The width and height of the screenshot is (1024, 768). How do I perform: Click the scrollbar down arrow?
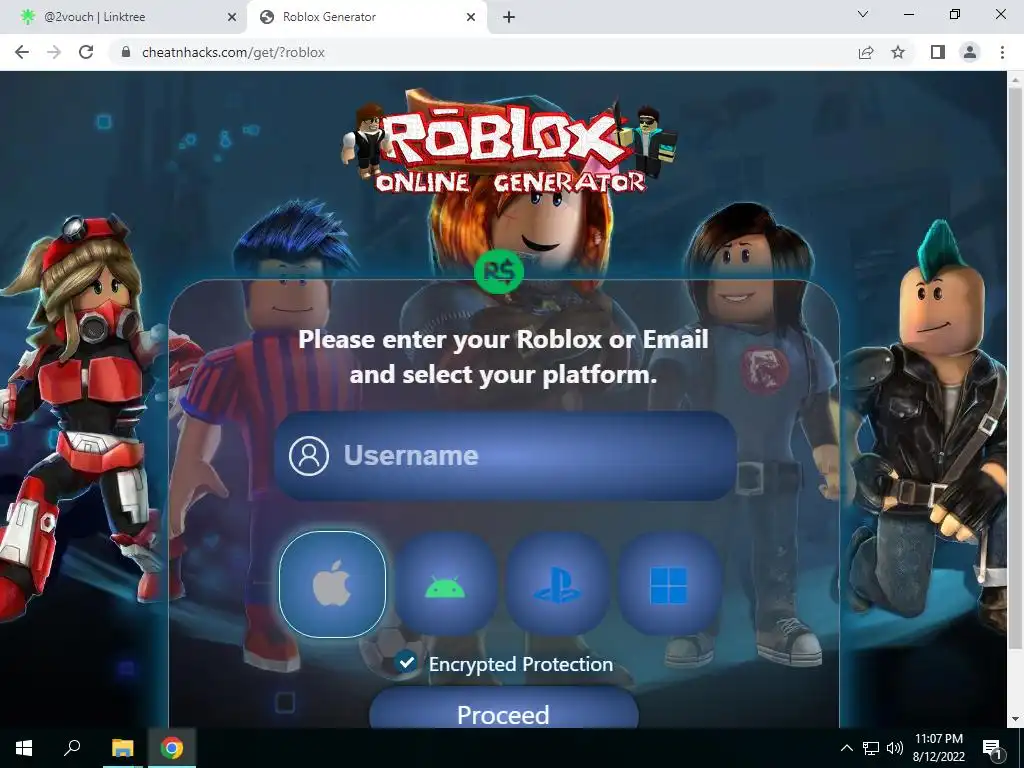click(x=1015, y=720)
